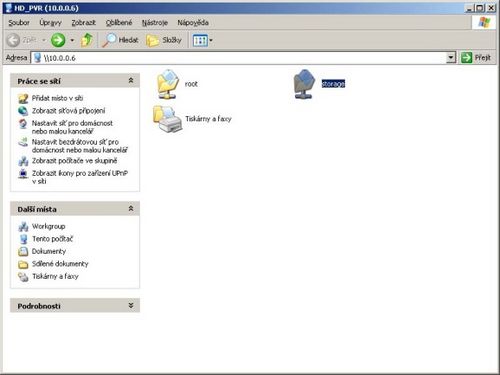Click the title bar computer icon
Screen dimensions: 500x375
tap(8, 8)
